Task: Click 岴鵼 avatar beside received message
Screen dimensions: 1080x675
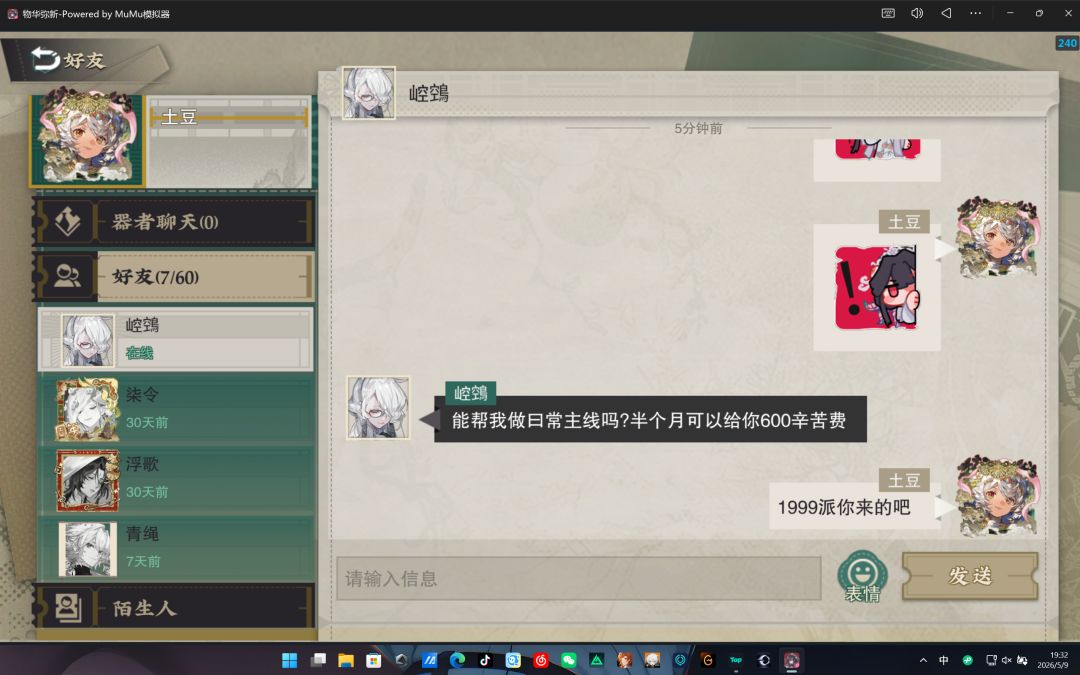Action: pyautogui.click(x=378, y=407)
